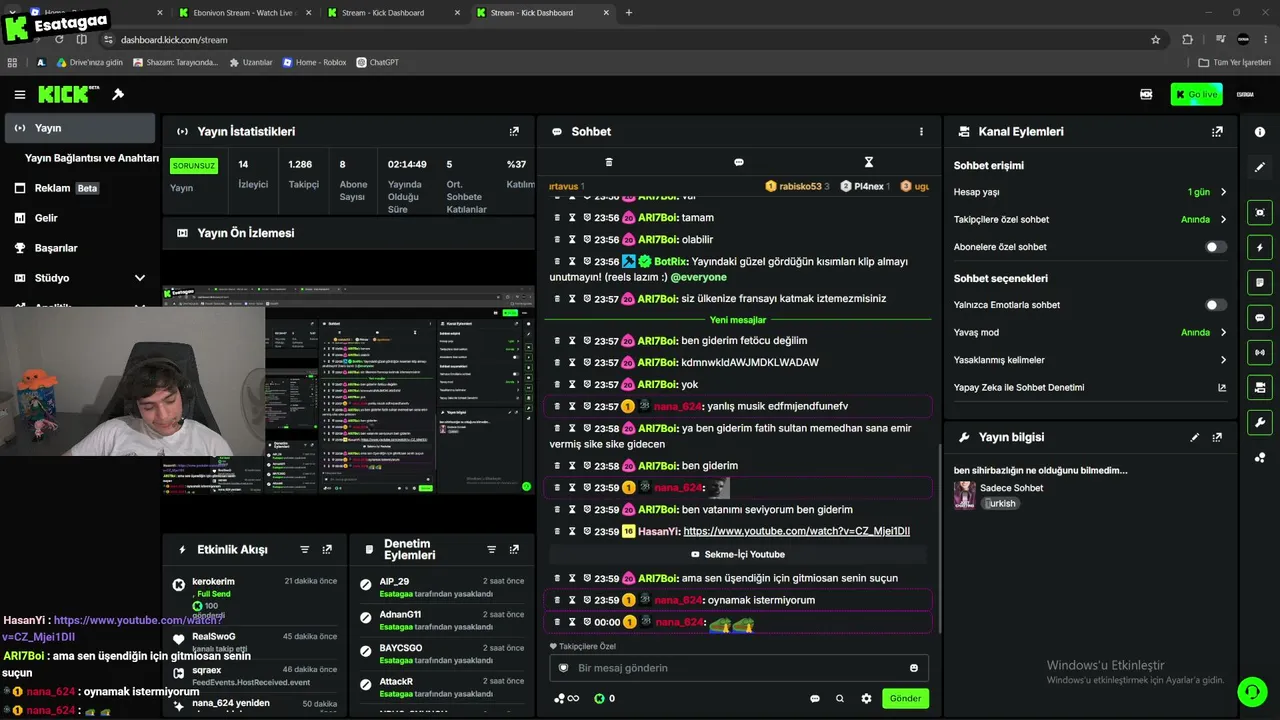This screenshot has width=1280, height=720.
Task: Click the gavel icon next to the Kick logo
Action: point(118,95)
